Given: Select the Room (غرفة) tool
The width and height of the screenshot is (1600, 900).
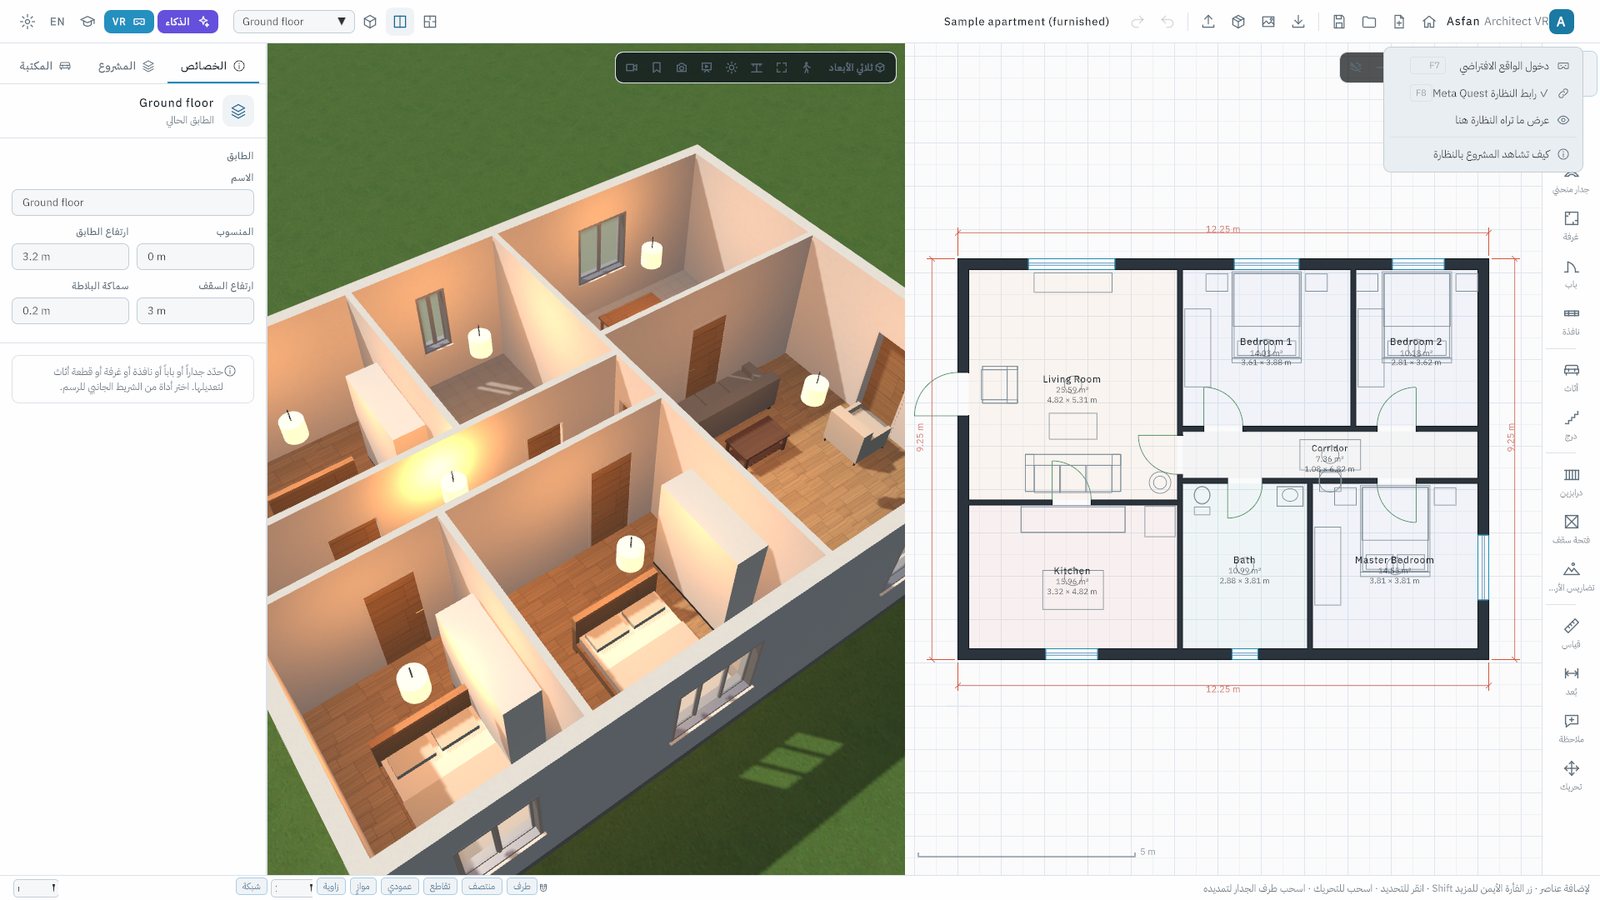Looking at the screenshot, I should (x=1571, y=225).
